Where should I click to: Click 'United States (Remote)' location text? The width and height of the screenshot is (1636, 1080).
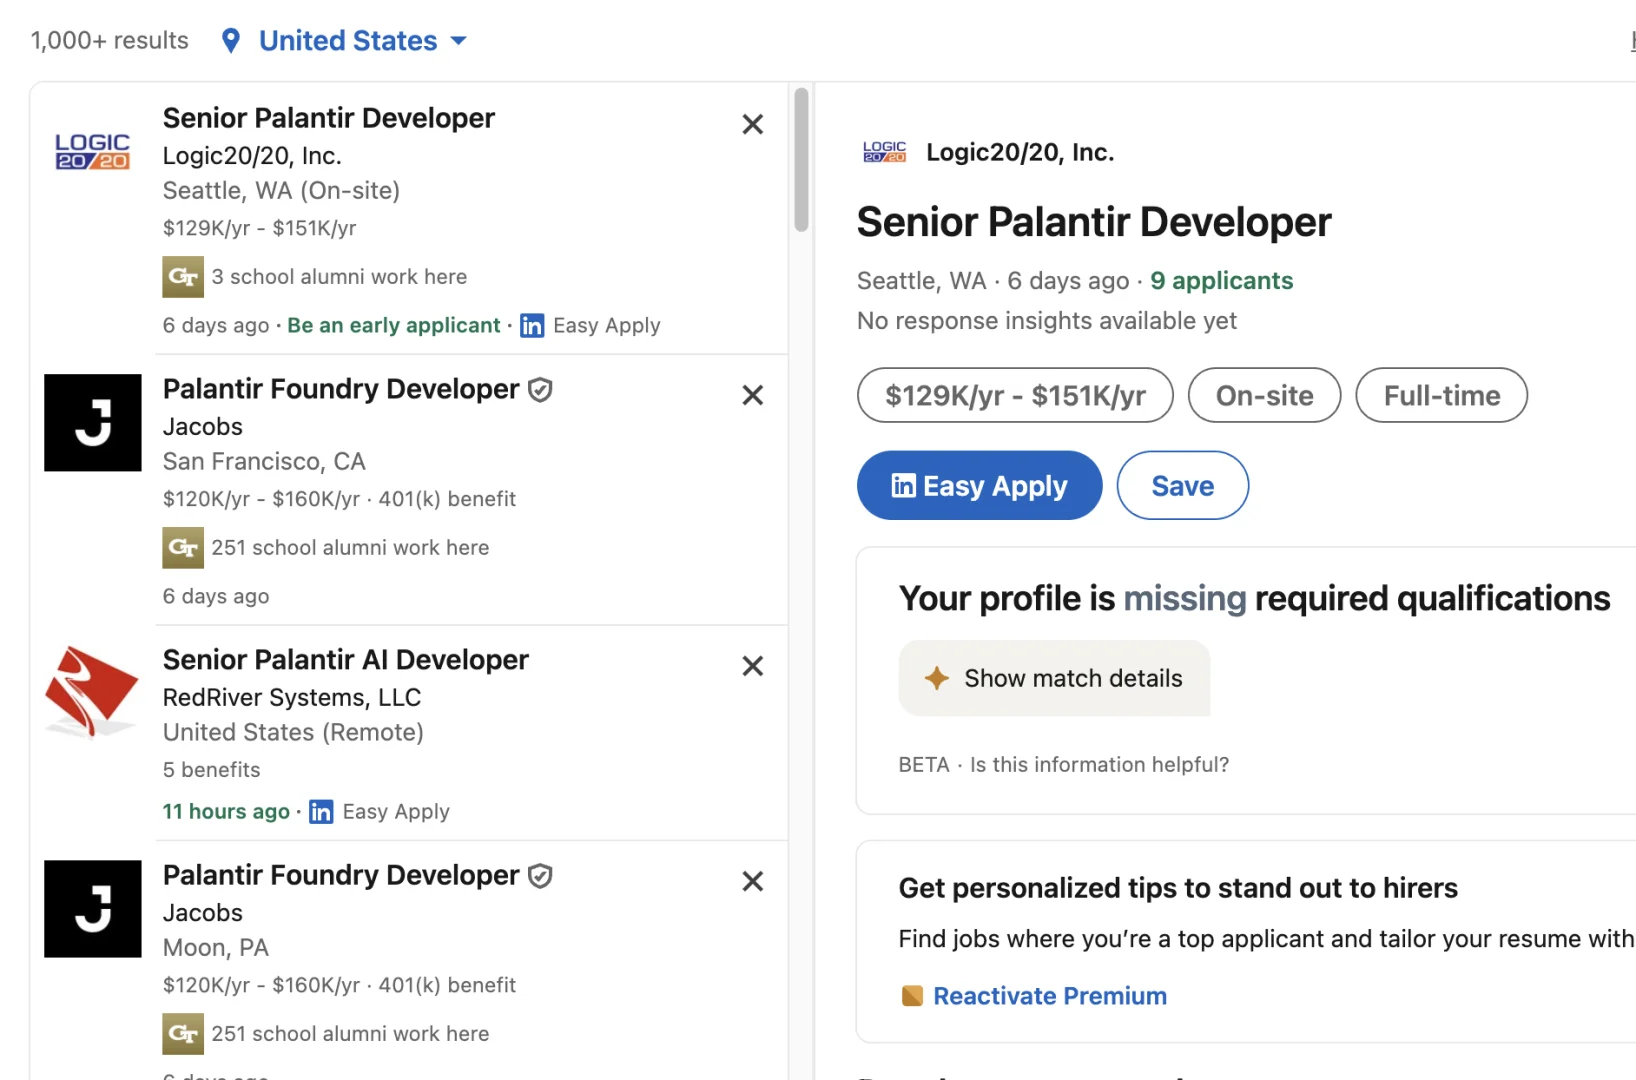click(x=293, y=733)
